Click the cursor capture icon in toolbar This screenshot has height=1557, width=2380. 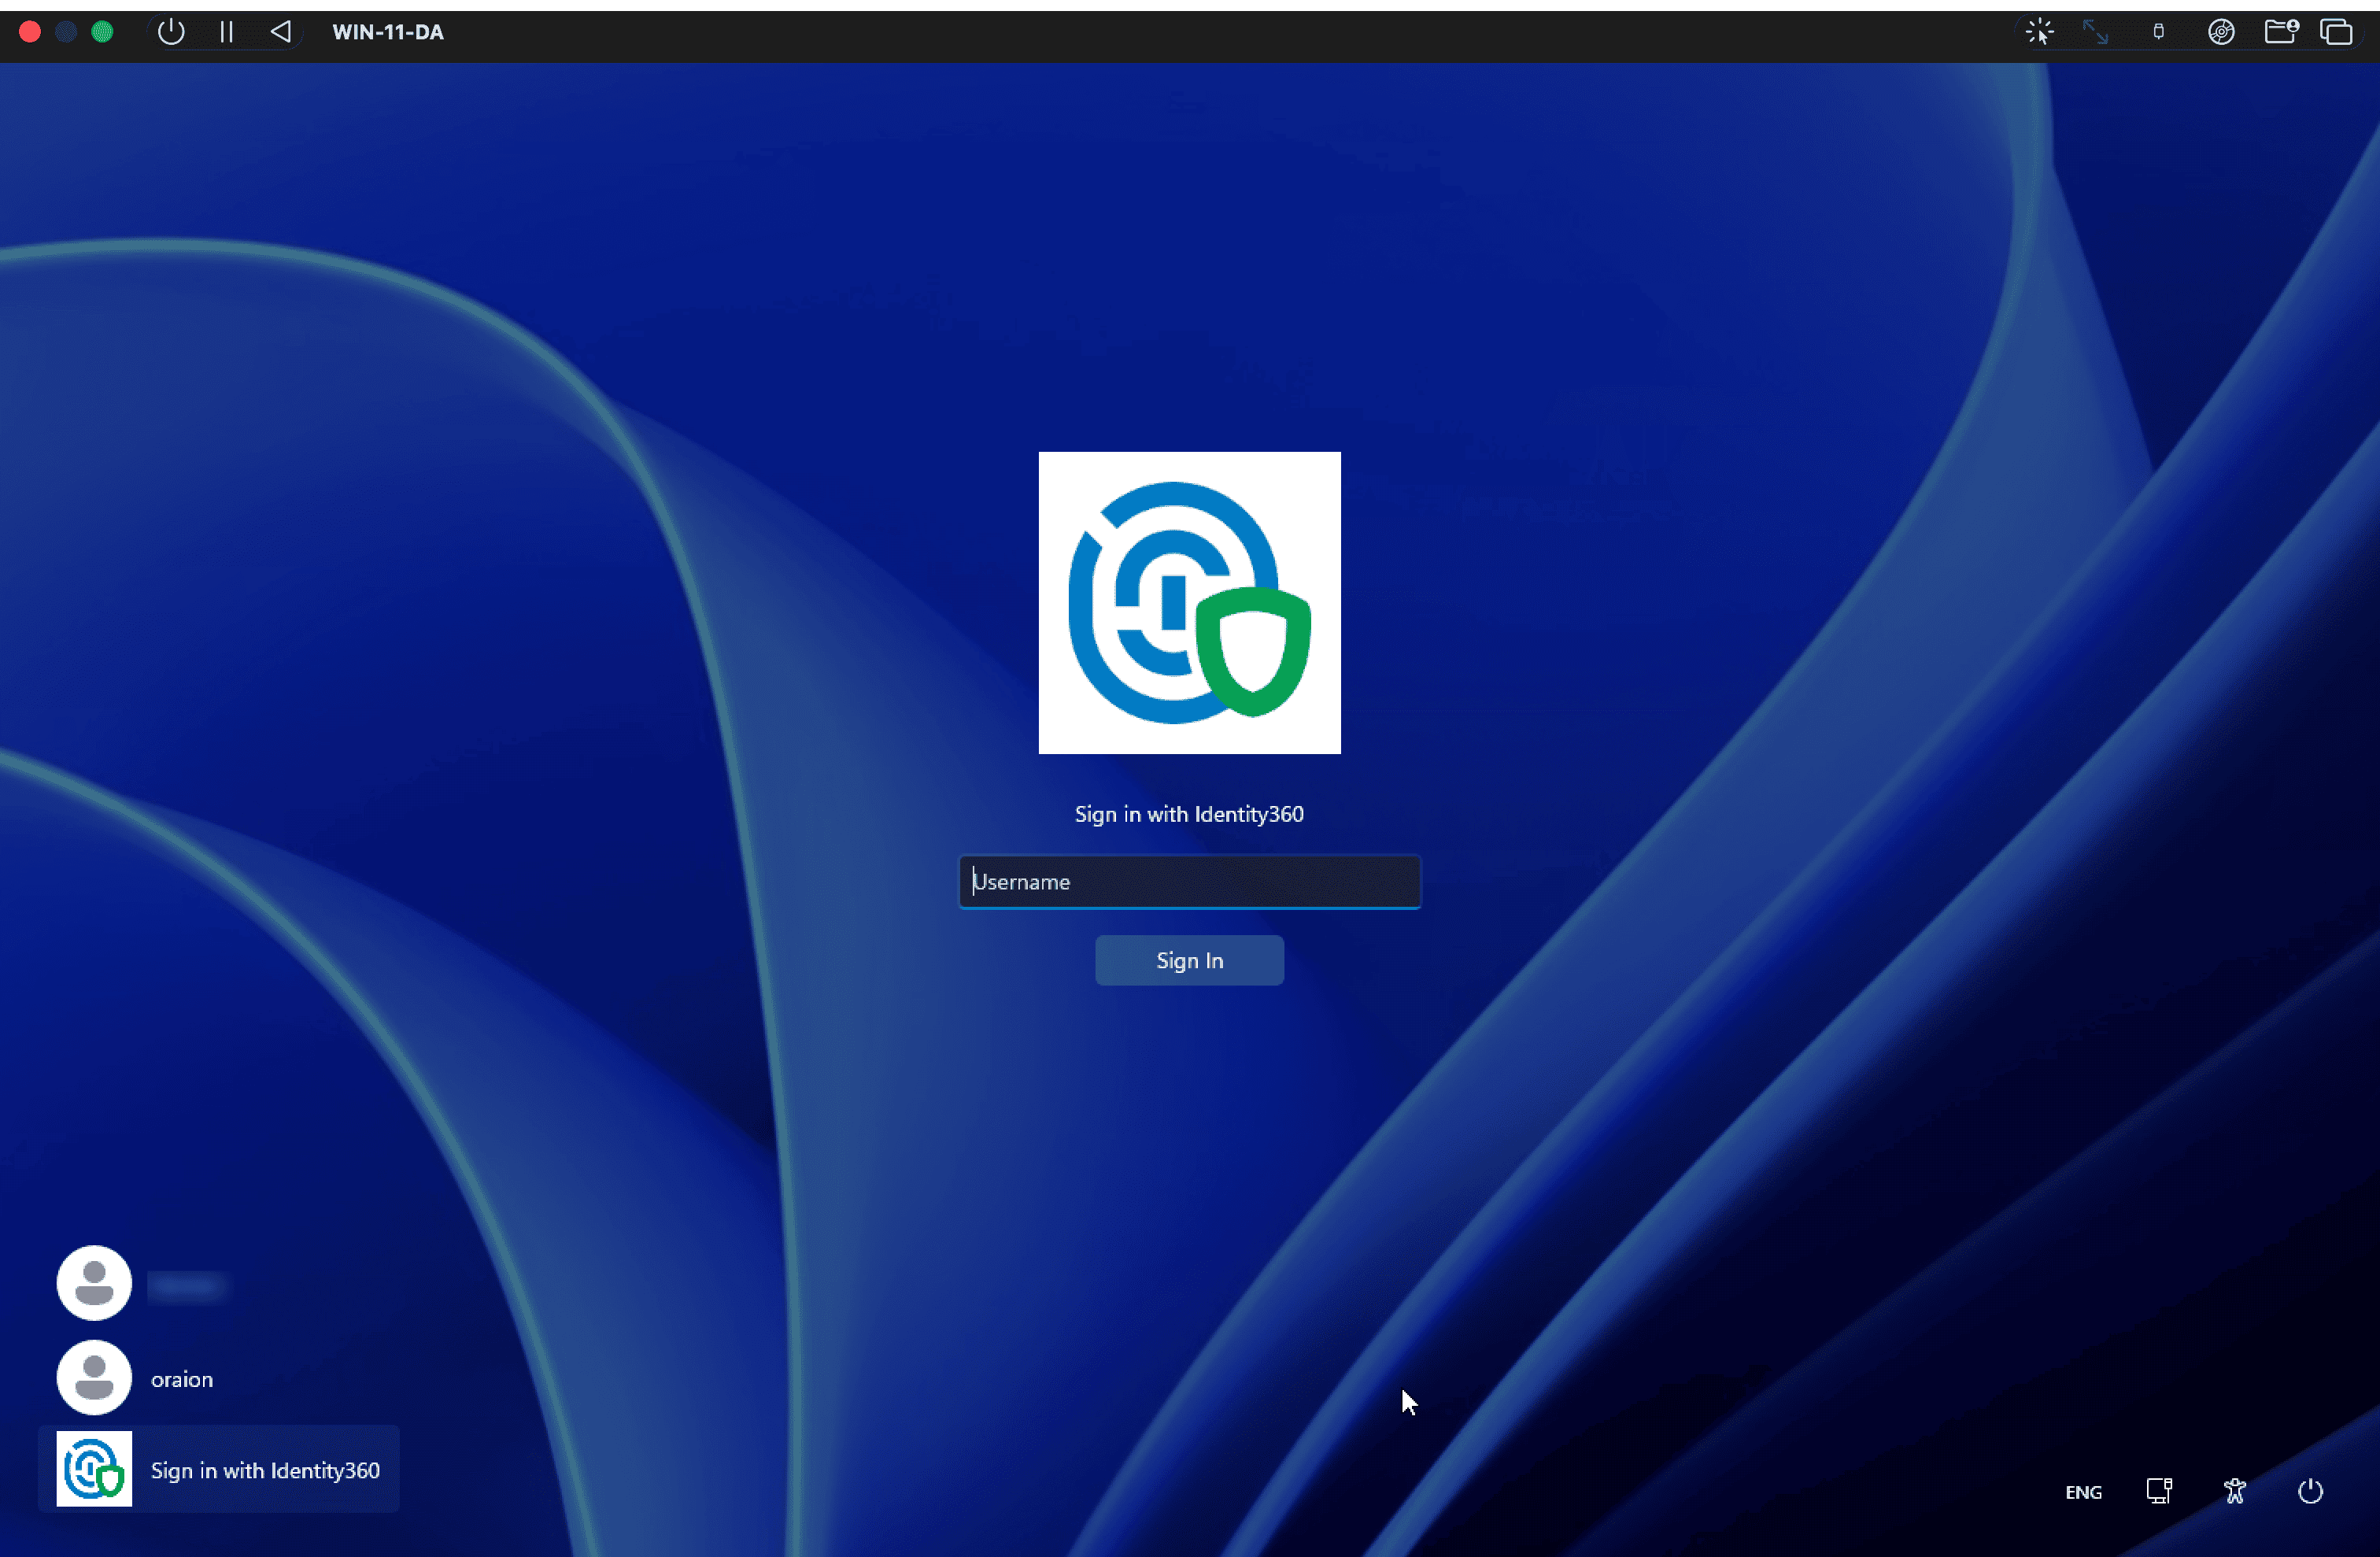coord(2039,32)
